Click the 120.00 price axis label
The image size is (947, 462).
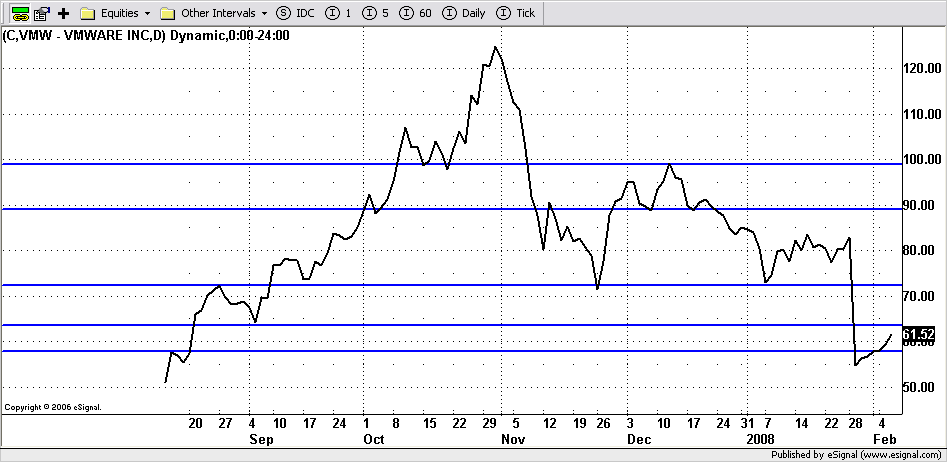pos(921,68)
